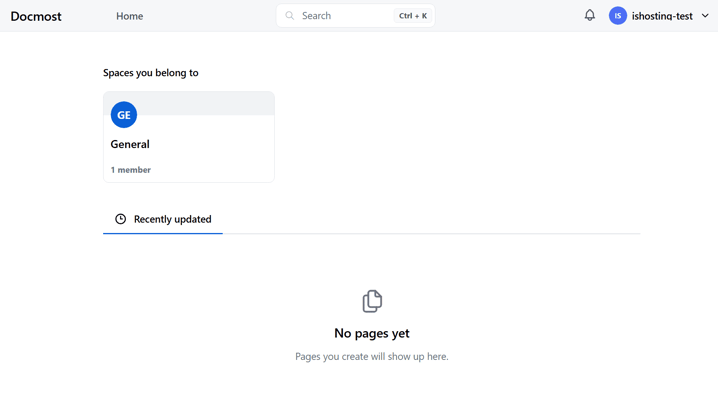718x399 pixels.
Task: Click the clock icon on Recently updated
Action: pyautogui.click(x=120, y=219)
